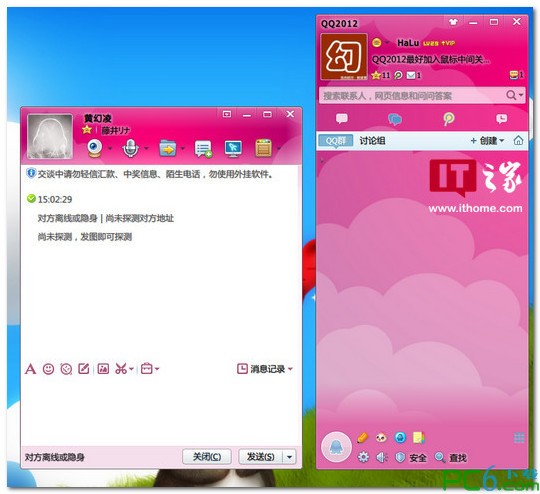The width and height of the screenshot is (540, 494).
Task: Click the chat window's top-bar menu icon
Action: pyautogui.click(x=227, y=114)
